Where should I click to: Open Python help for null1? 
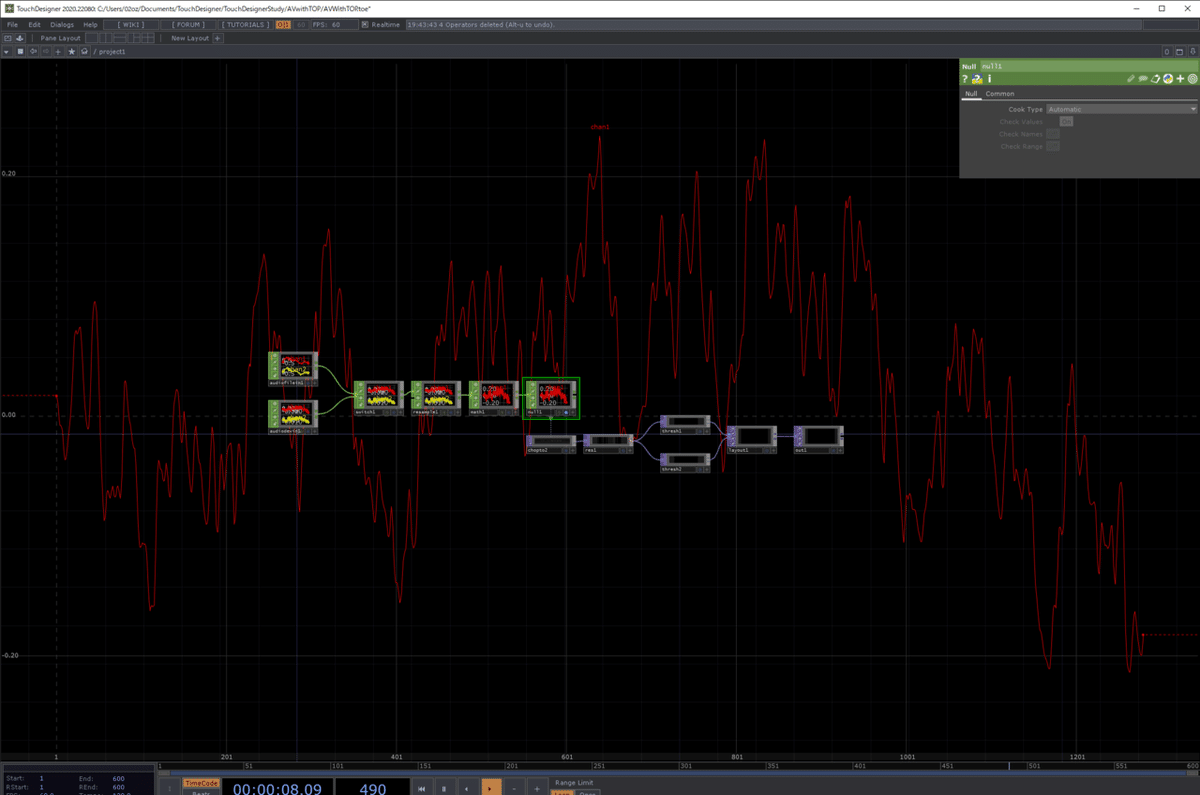(977, 78)
